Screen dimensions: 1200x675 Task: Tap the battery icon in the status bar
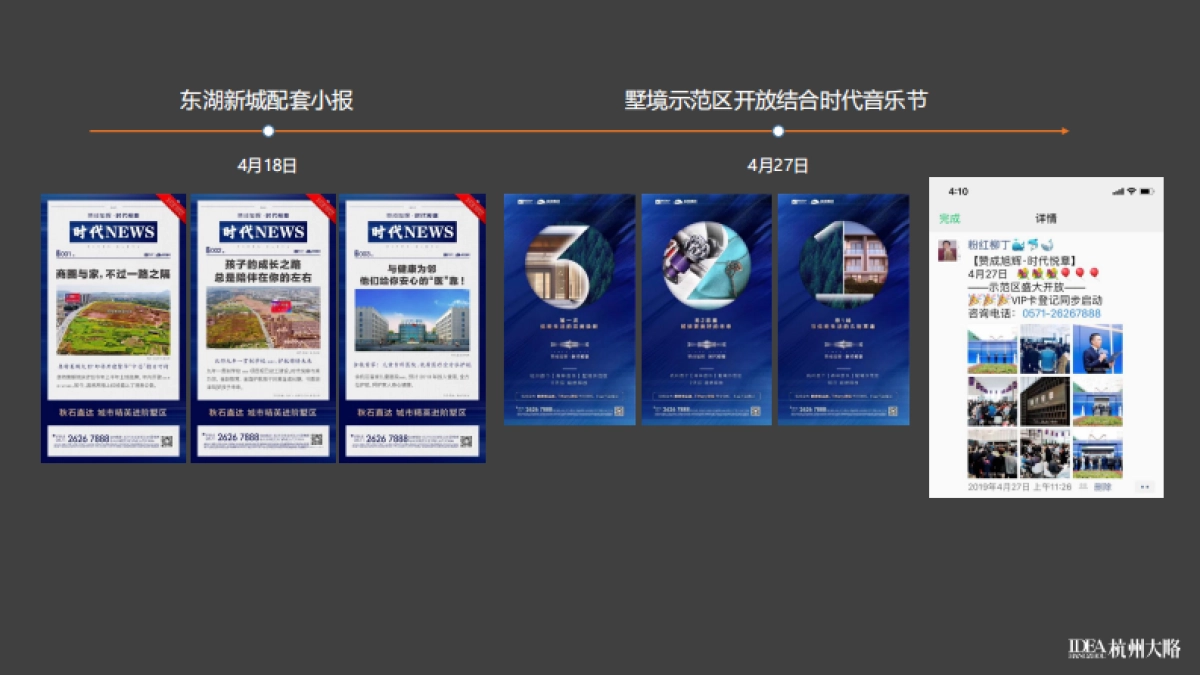[1148, 192]
